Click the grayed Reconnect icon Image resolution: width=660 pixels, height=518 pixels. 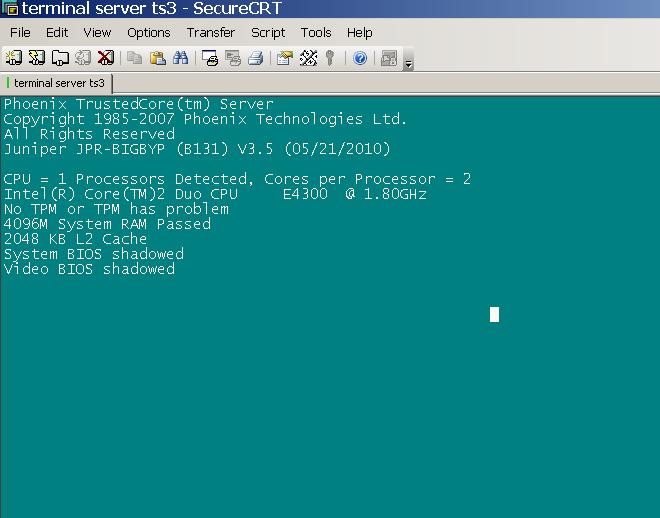click(83, 58)
